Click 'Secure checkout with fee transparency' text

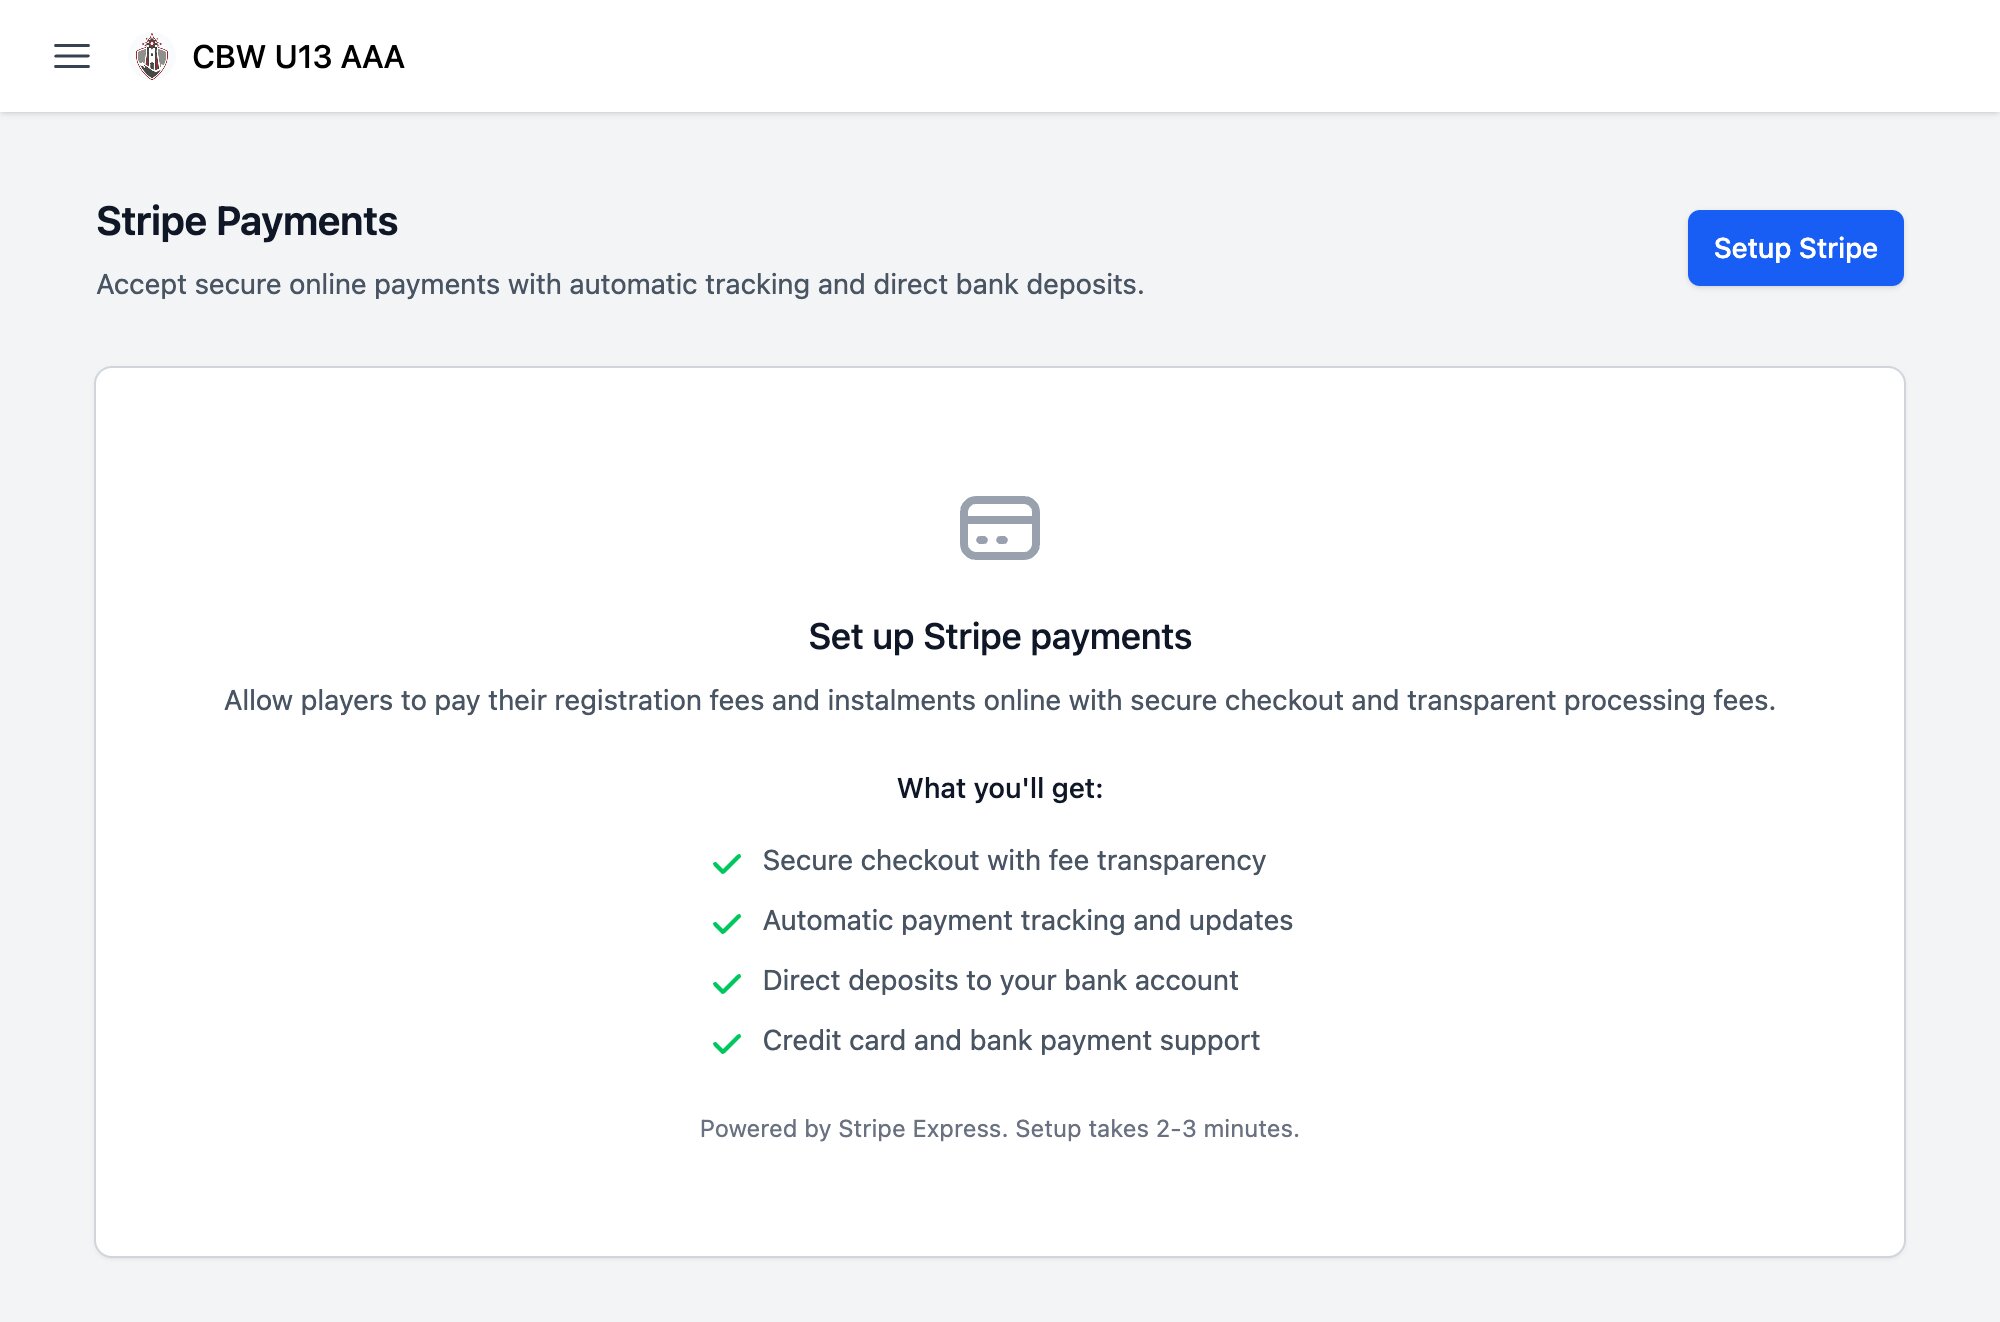(1014, 860)
